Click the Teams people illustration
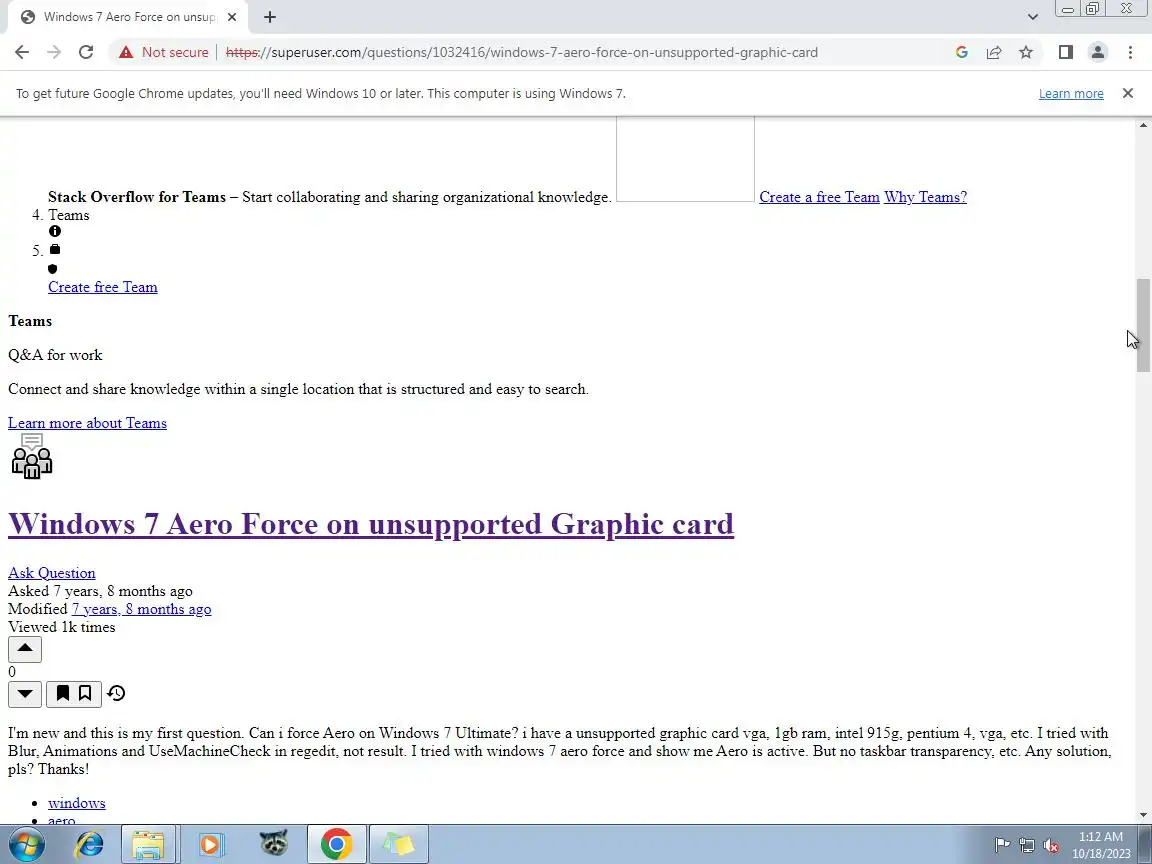Screen dimensions: 1152x864 (32, 456)
